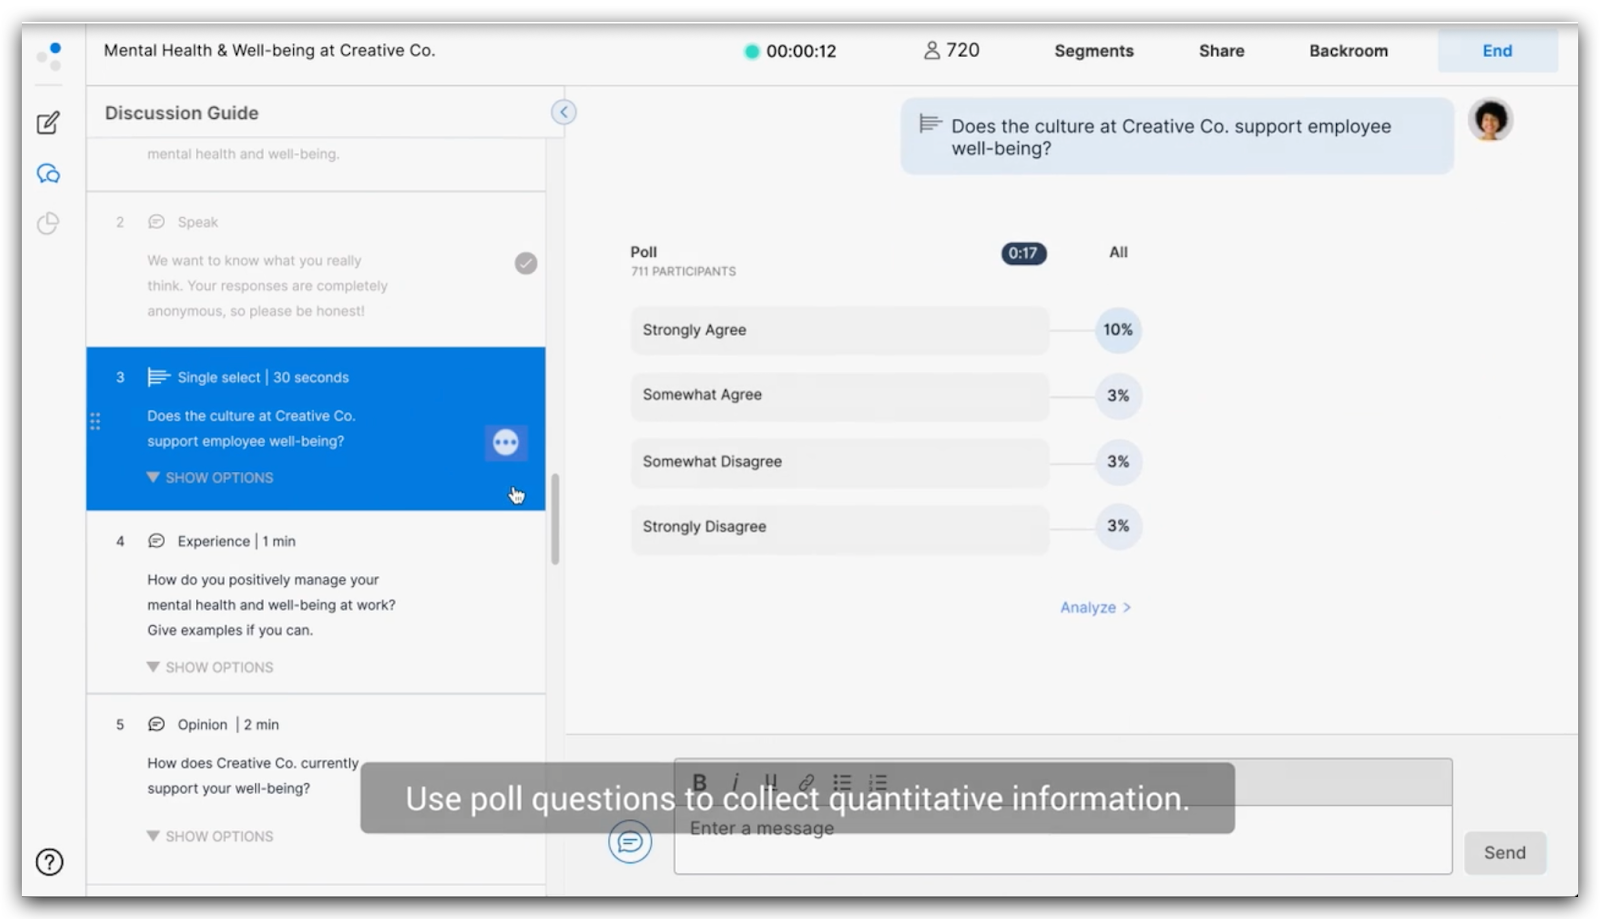Collapse the Discussion Guide panel arrow
The width and height of the screenshot is (1600, 919).
point(564,112)
